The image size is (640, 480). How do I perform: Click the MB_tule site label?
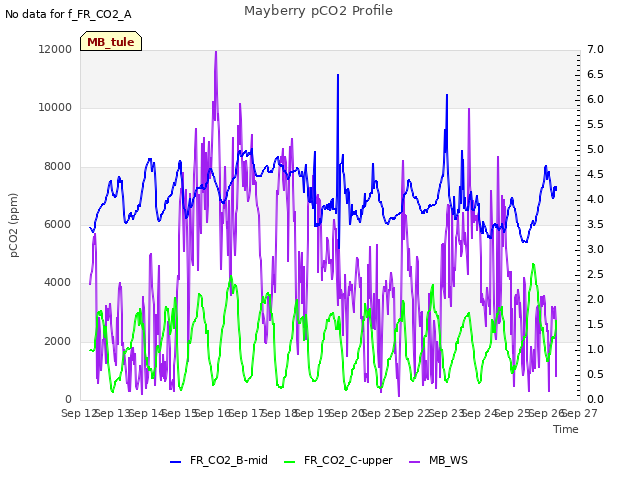click(x=111, y=42)
